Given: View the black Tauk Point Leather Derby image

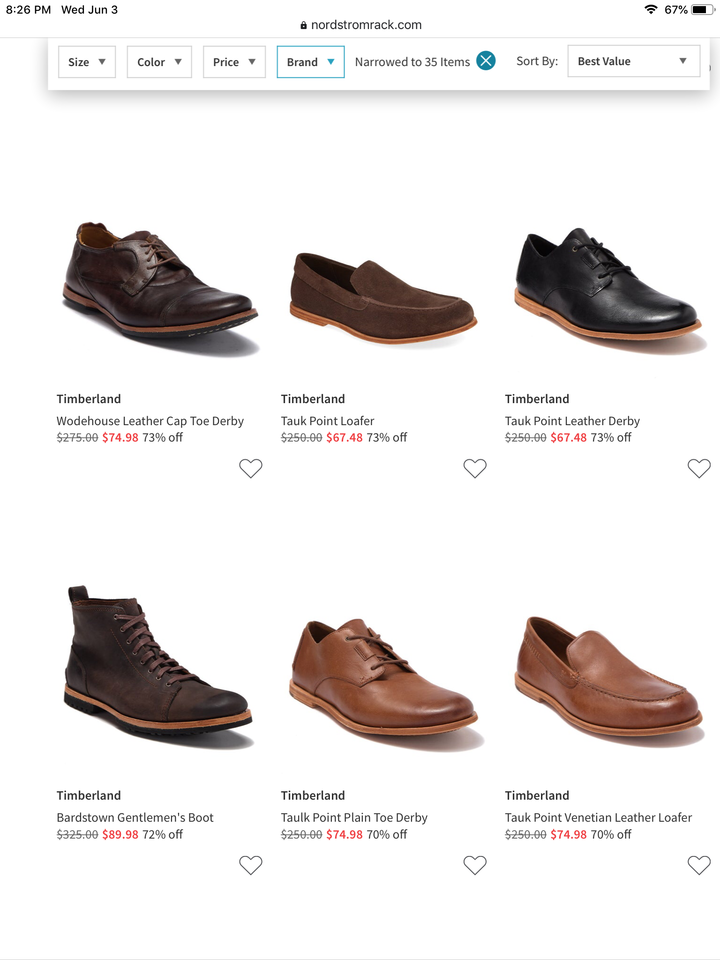Looking at the screenshot, I should pyautogui.click(x=607, y=285).
